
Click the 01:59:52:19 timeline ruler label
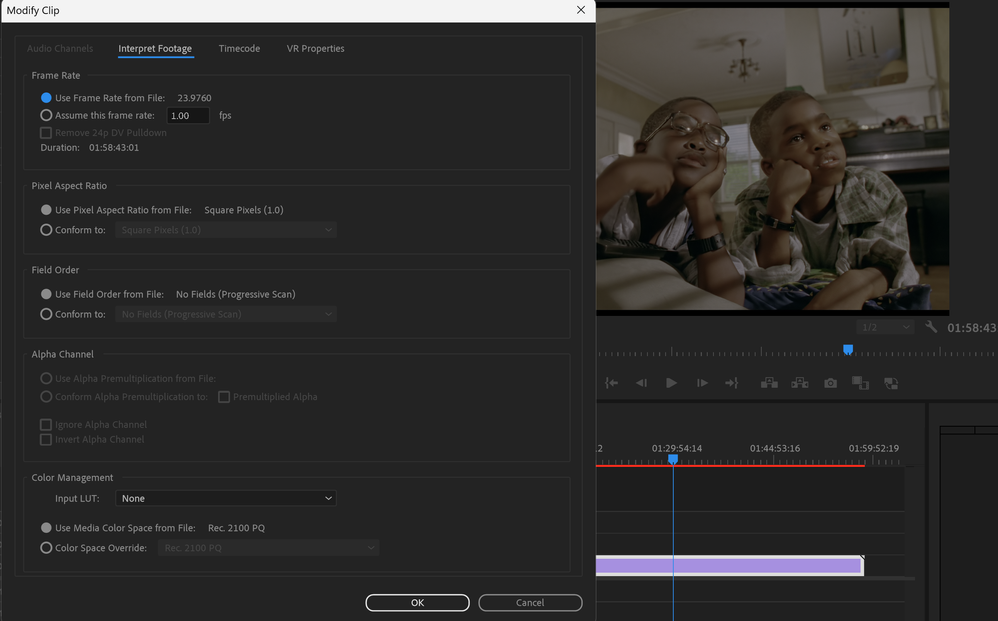point(873,448)
